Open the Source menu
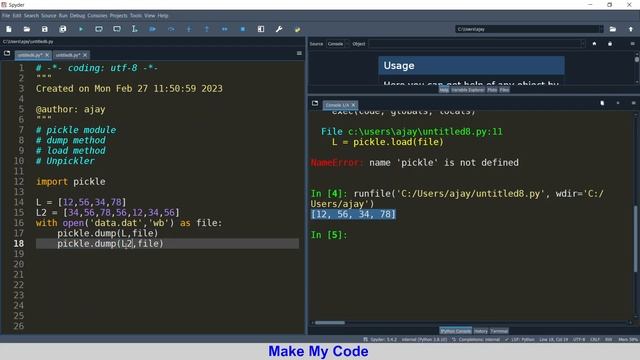The image size is (640, 360). [x=49, y=16]
